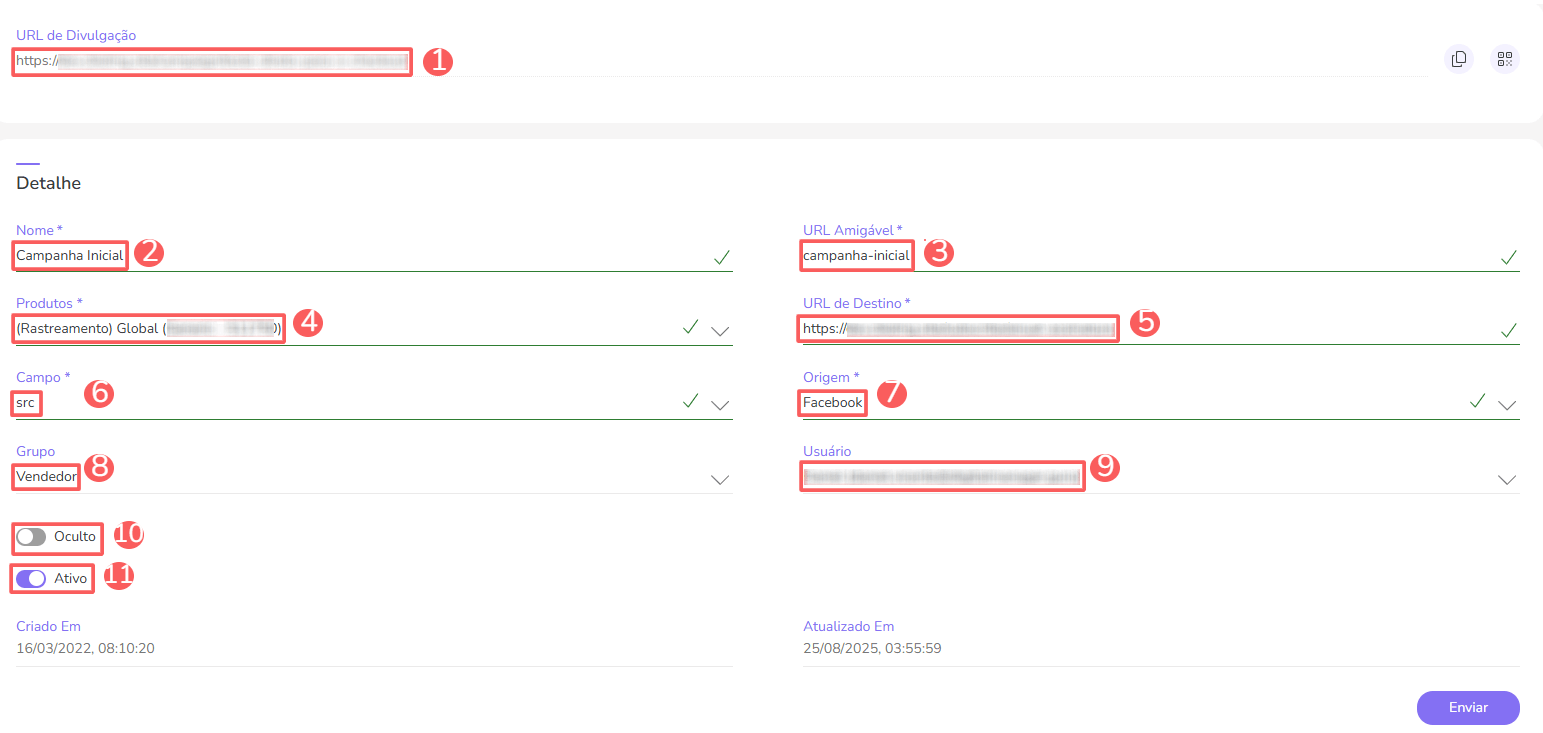Viewport: 1543px width, 733px height.
Task: Expand the Usuário dropdown
Action: [1507, 480]
